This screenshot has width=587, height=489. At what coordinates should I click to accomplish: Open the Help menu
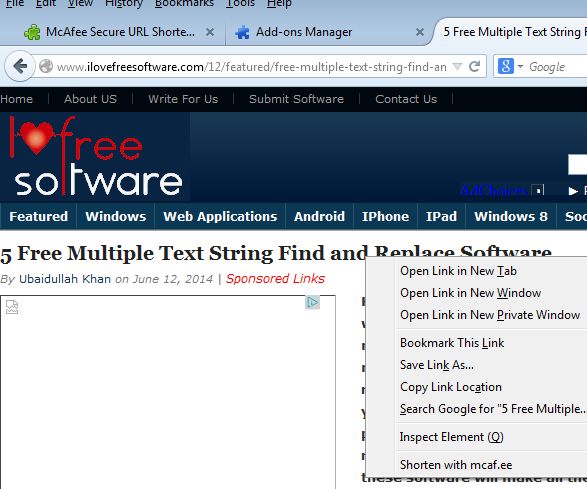click(x=279, y=4)
